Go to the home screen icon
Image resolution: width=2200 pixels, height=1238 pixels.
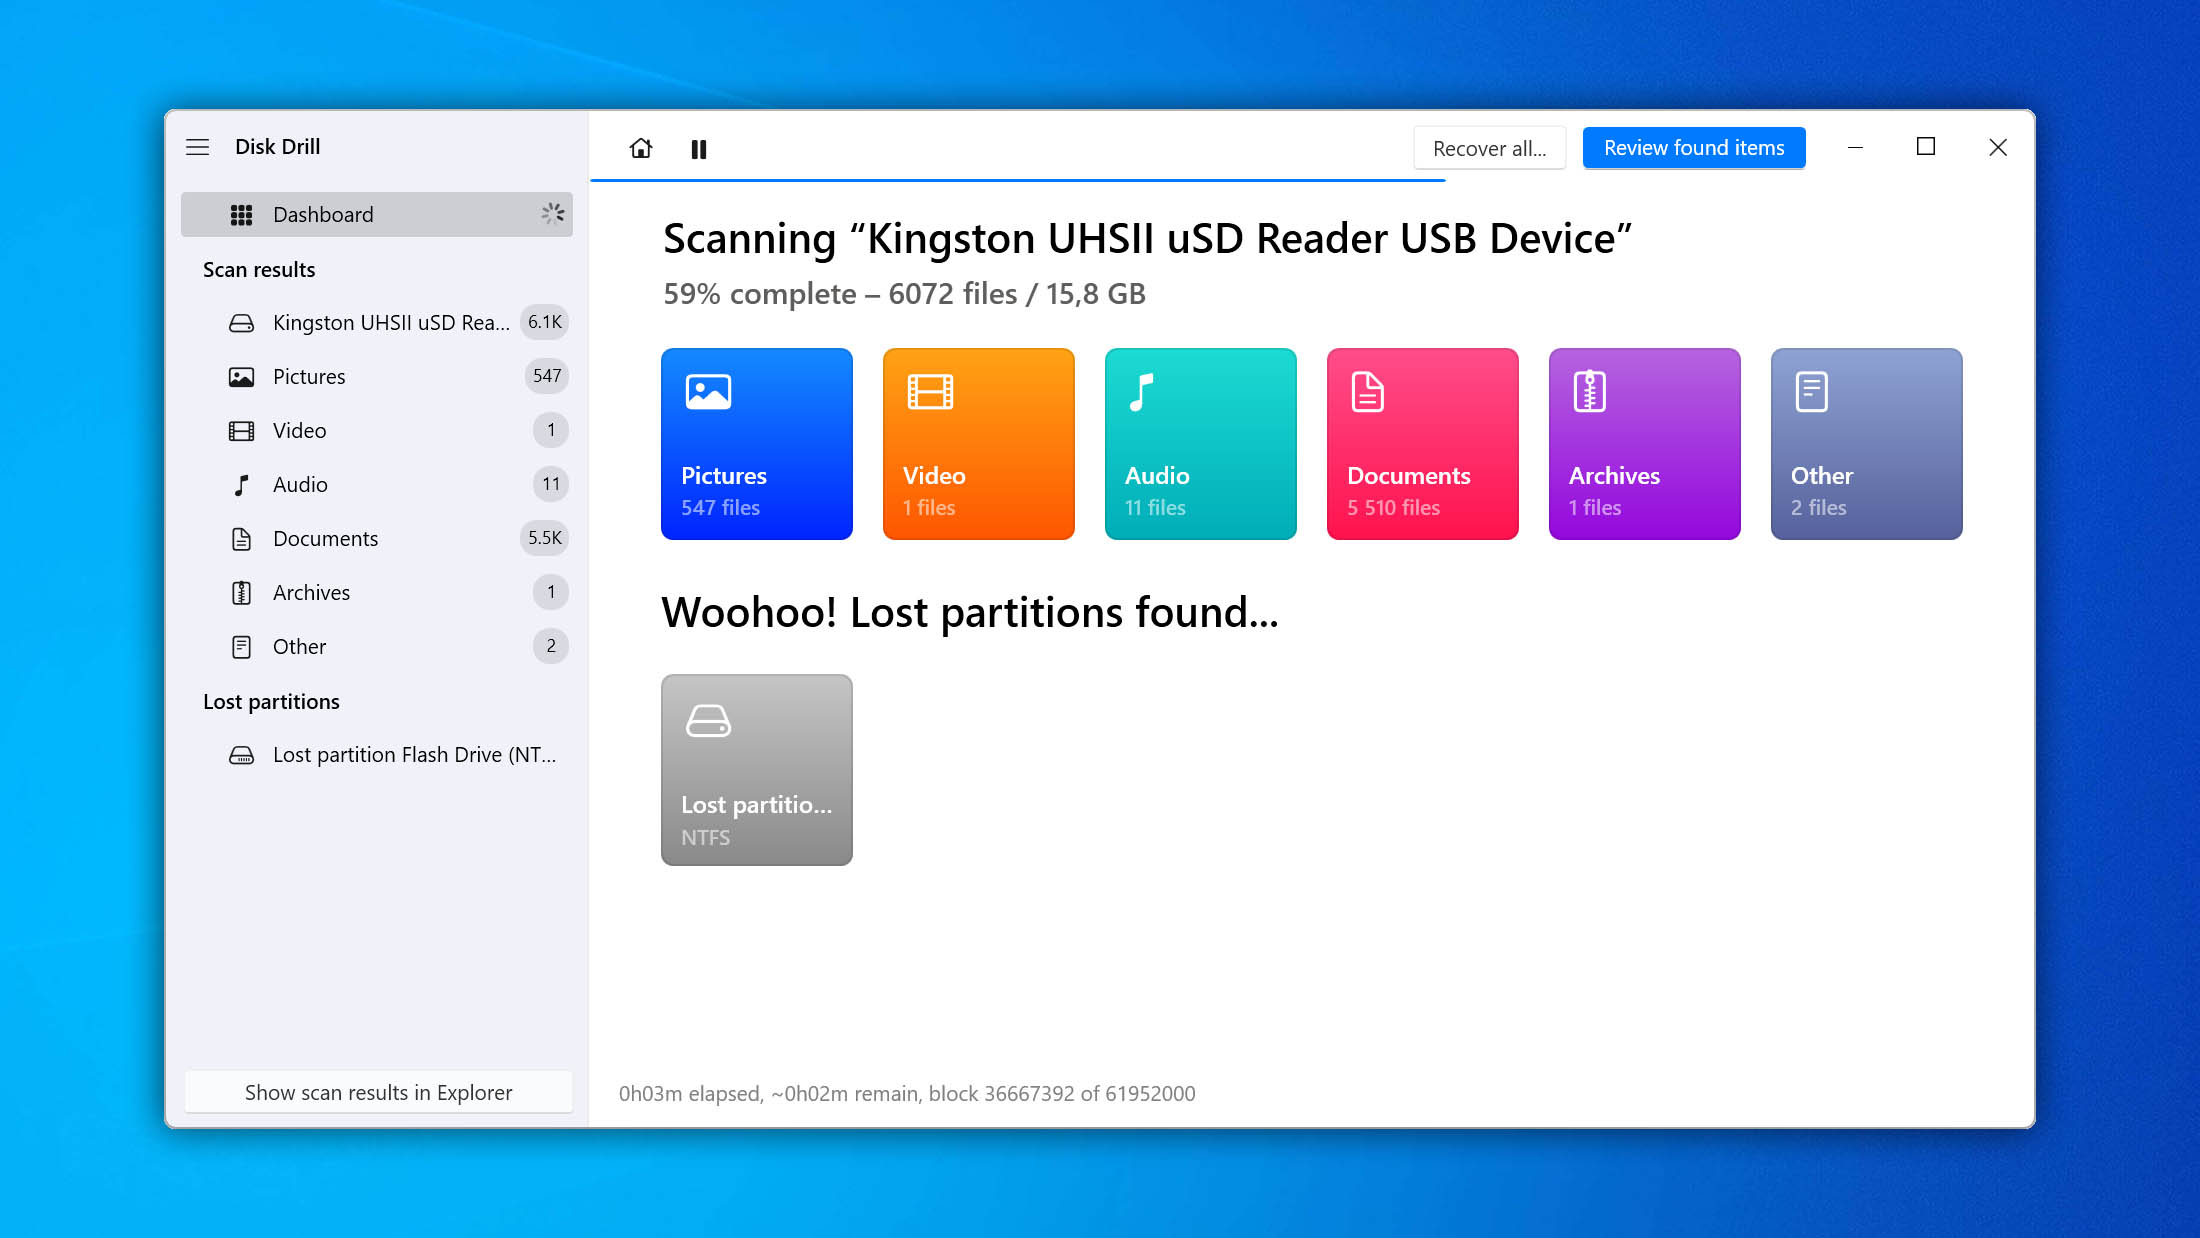(x=641, y=149)
